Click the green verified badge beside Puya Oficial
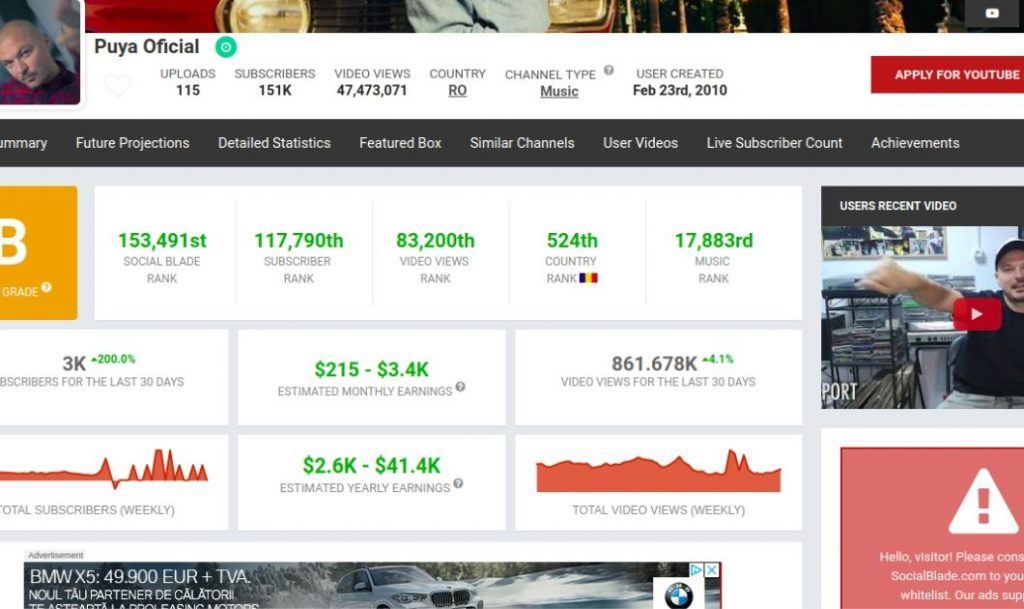The width and height of the screenshot is (1024, 609). [x=226, y=47]
